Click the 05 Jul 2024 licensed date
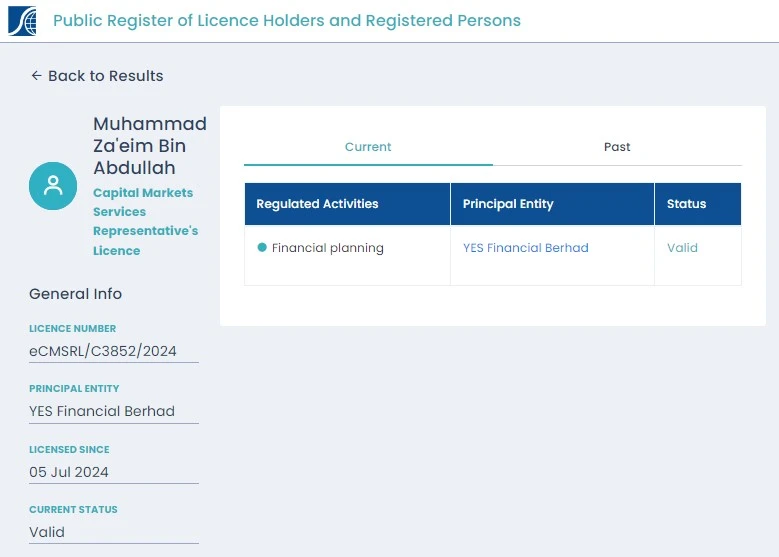The width and height of the screenshot is (779, 557). (114, 472)
